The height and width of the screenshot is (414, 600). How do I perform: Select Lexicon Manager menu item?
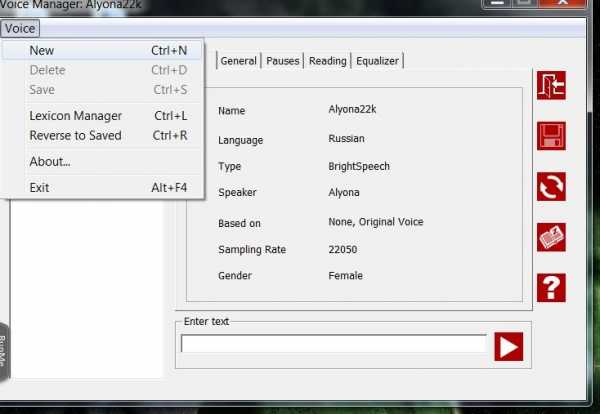click(x=76, y=116)
